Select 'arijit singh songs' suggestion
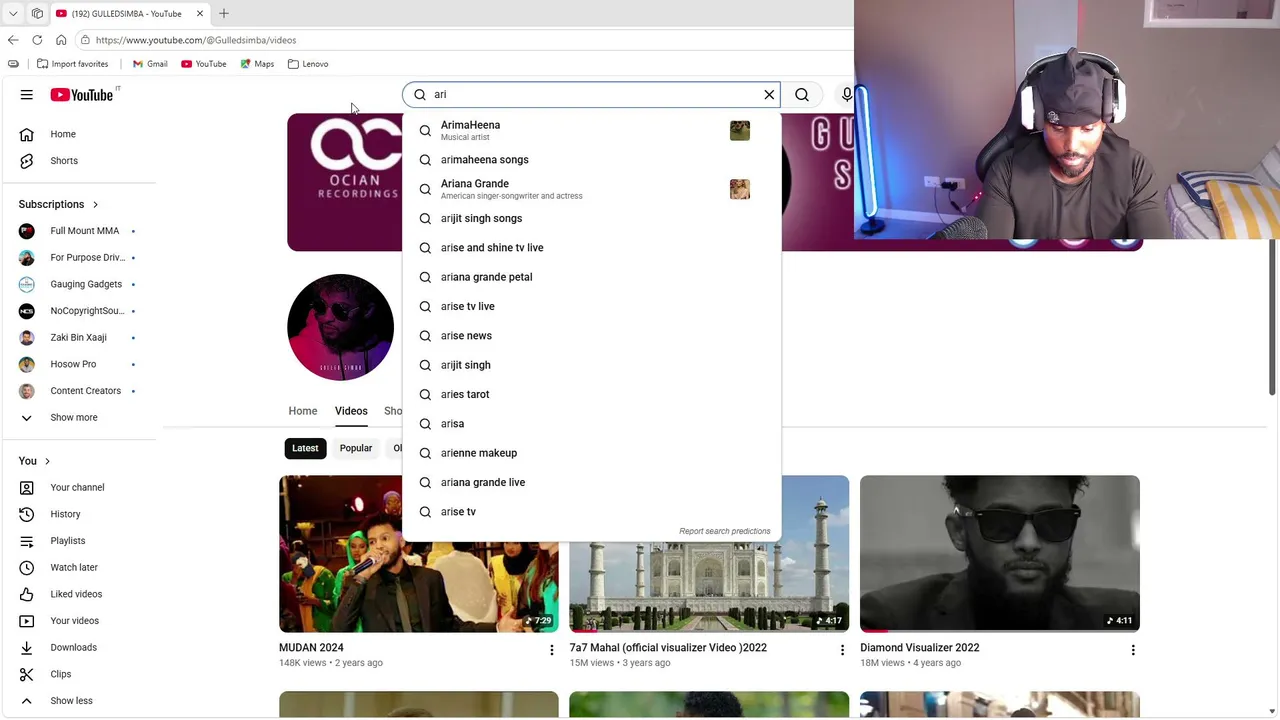1280x720 pixels. click(591, 219)
